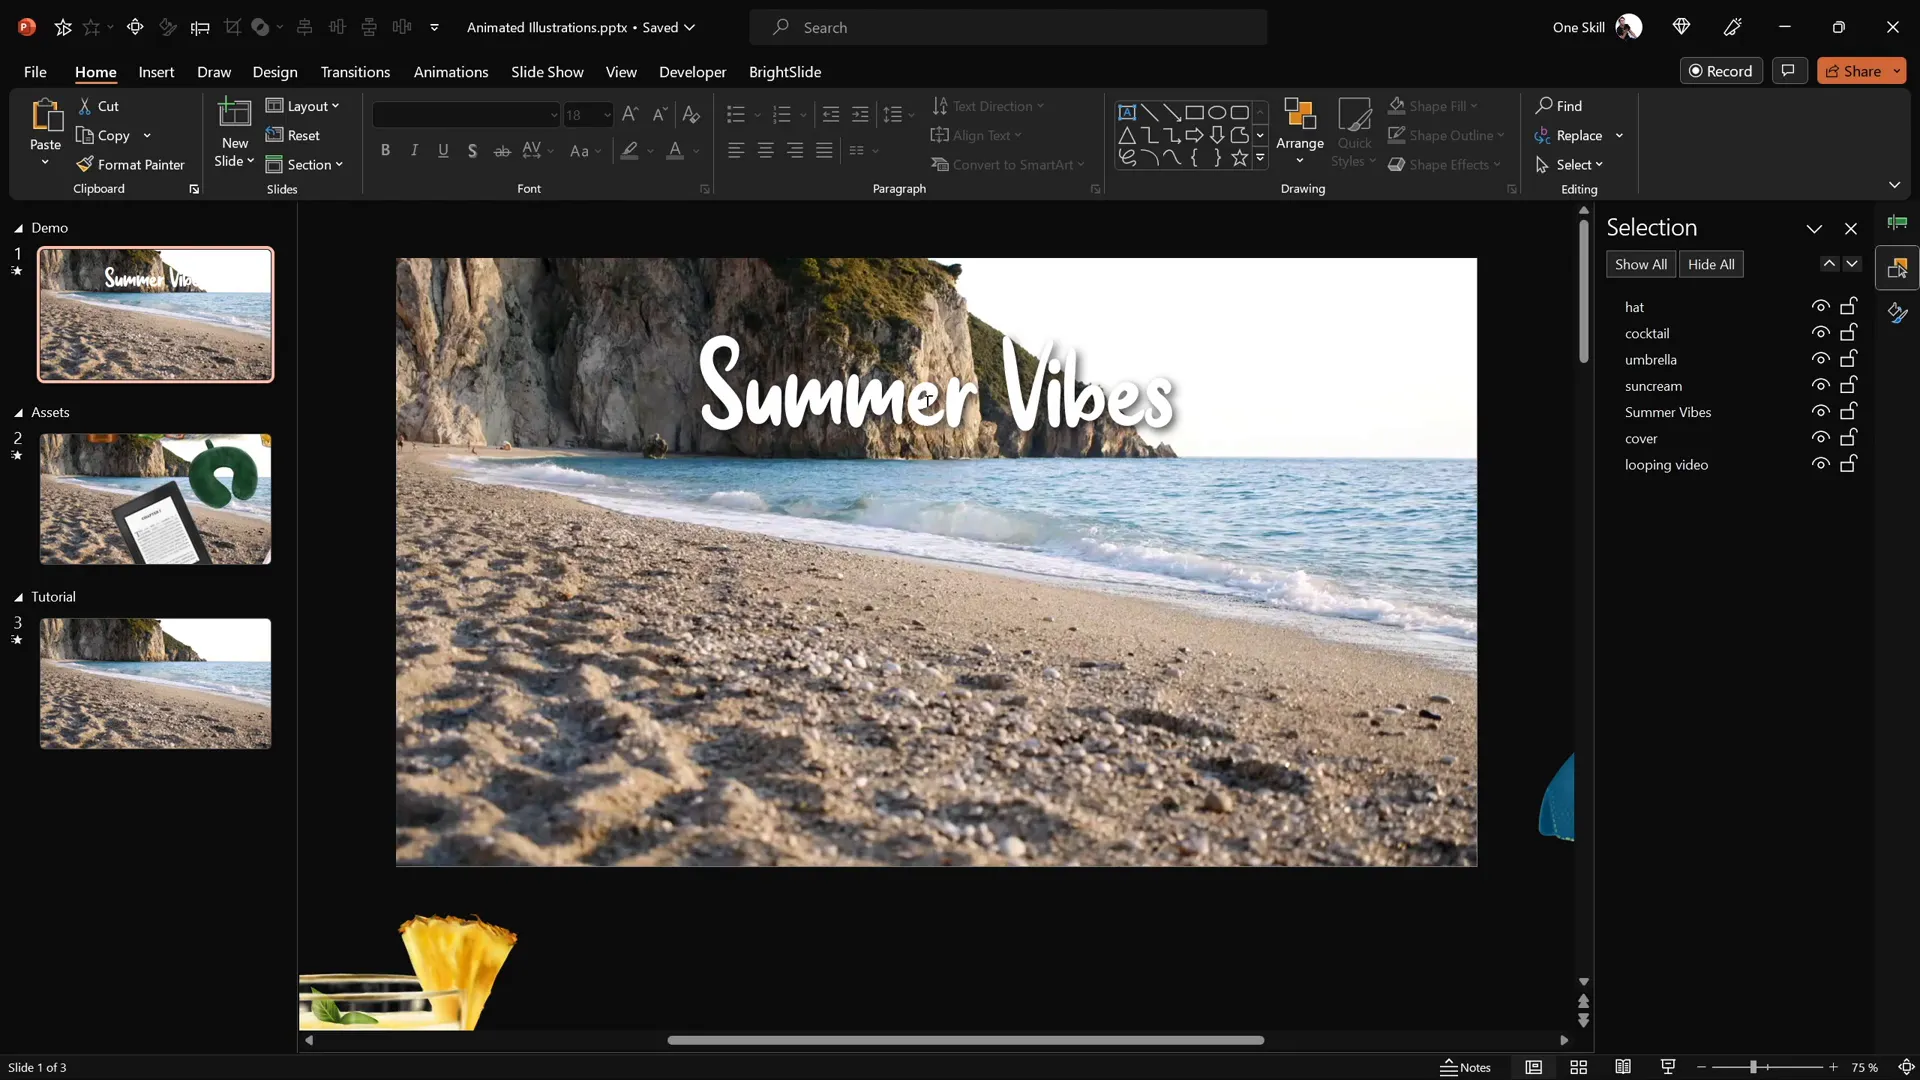Apply text Shadow formatting
The image size is (1920, 1080).
pos(472,150)
